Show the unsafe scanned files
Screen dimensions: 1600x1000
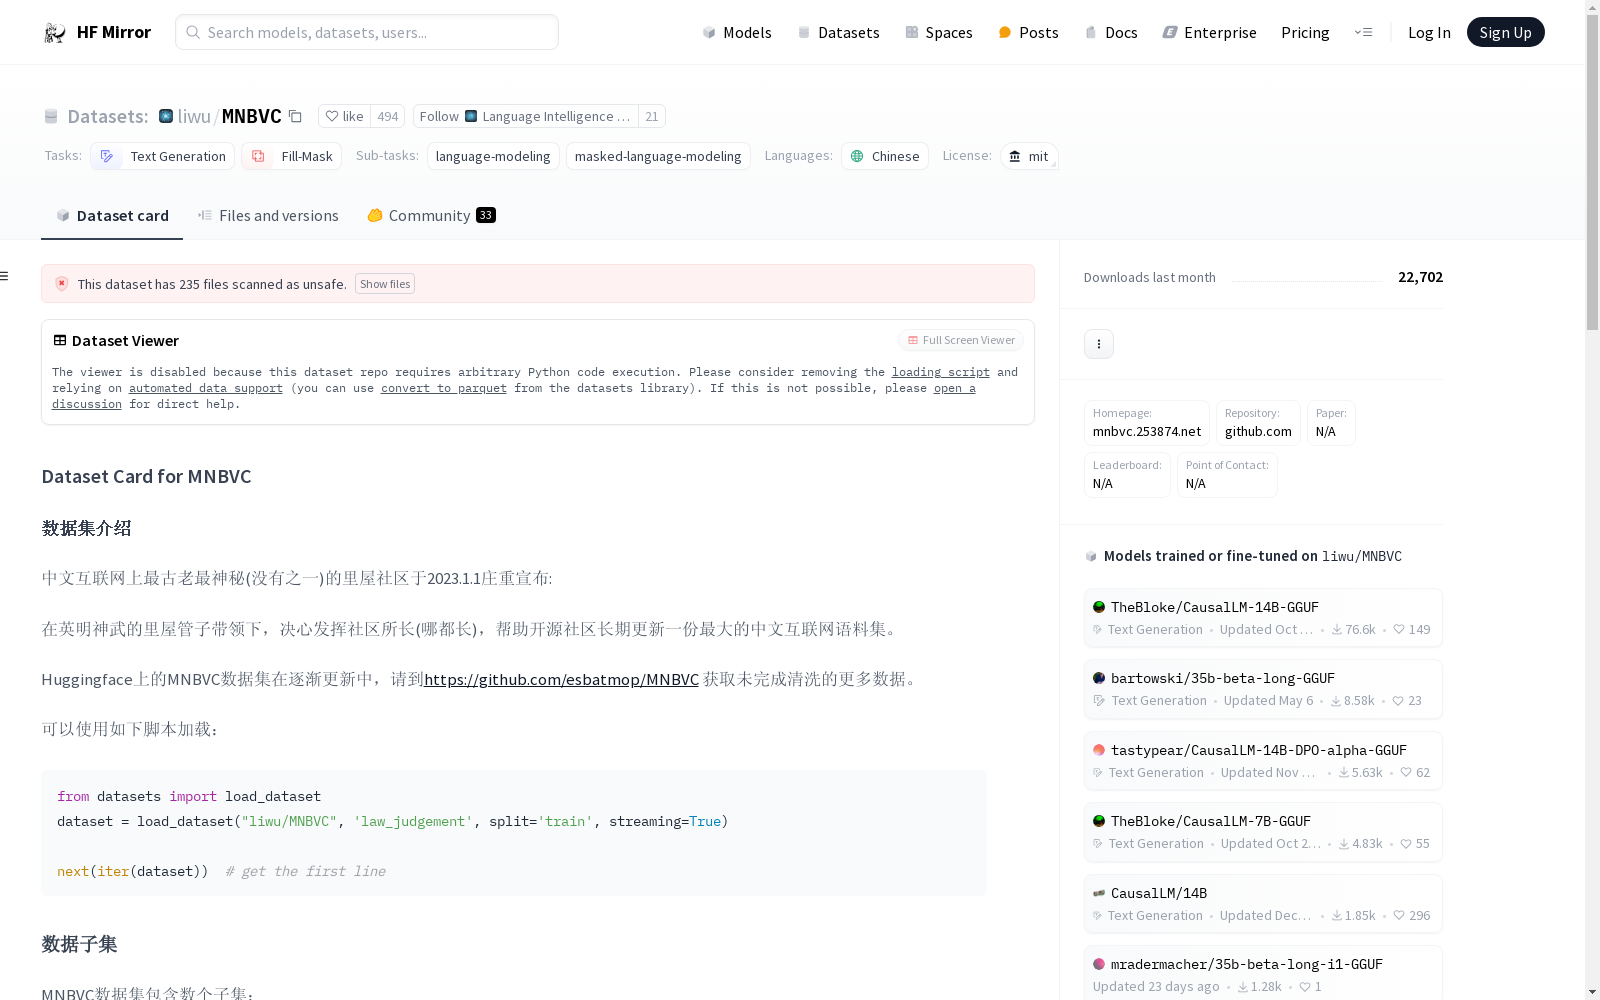point(385,284)
